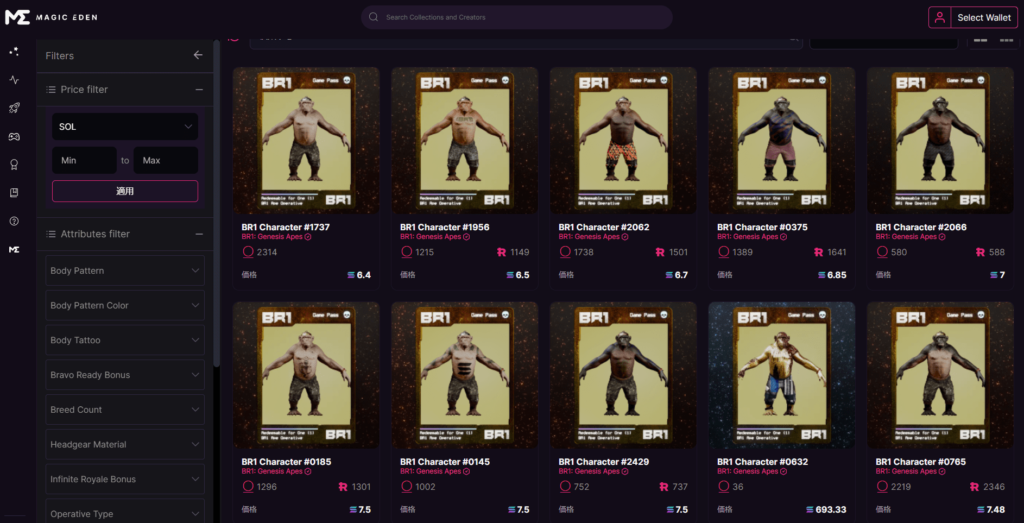Click the Select Wallet button
This screenshot has height=523, width=1024.
click(x=984, y=18)
